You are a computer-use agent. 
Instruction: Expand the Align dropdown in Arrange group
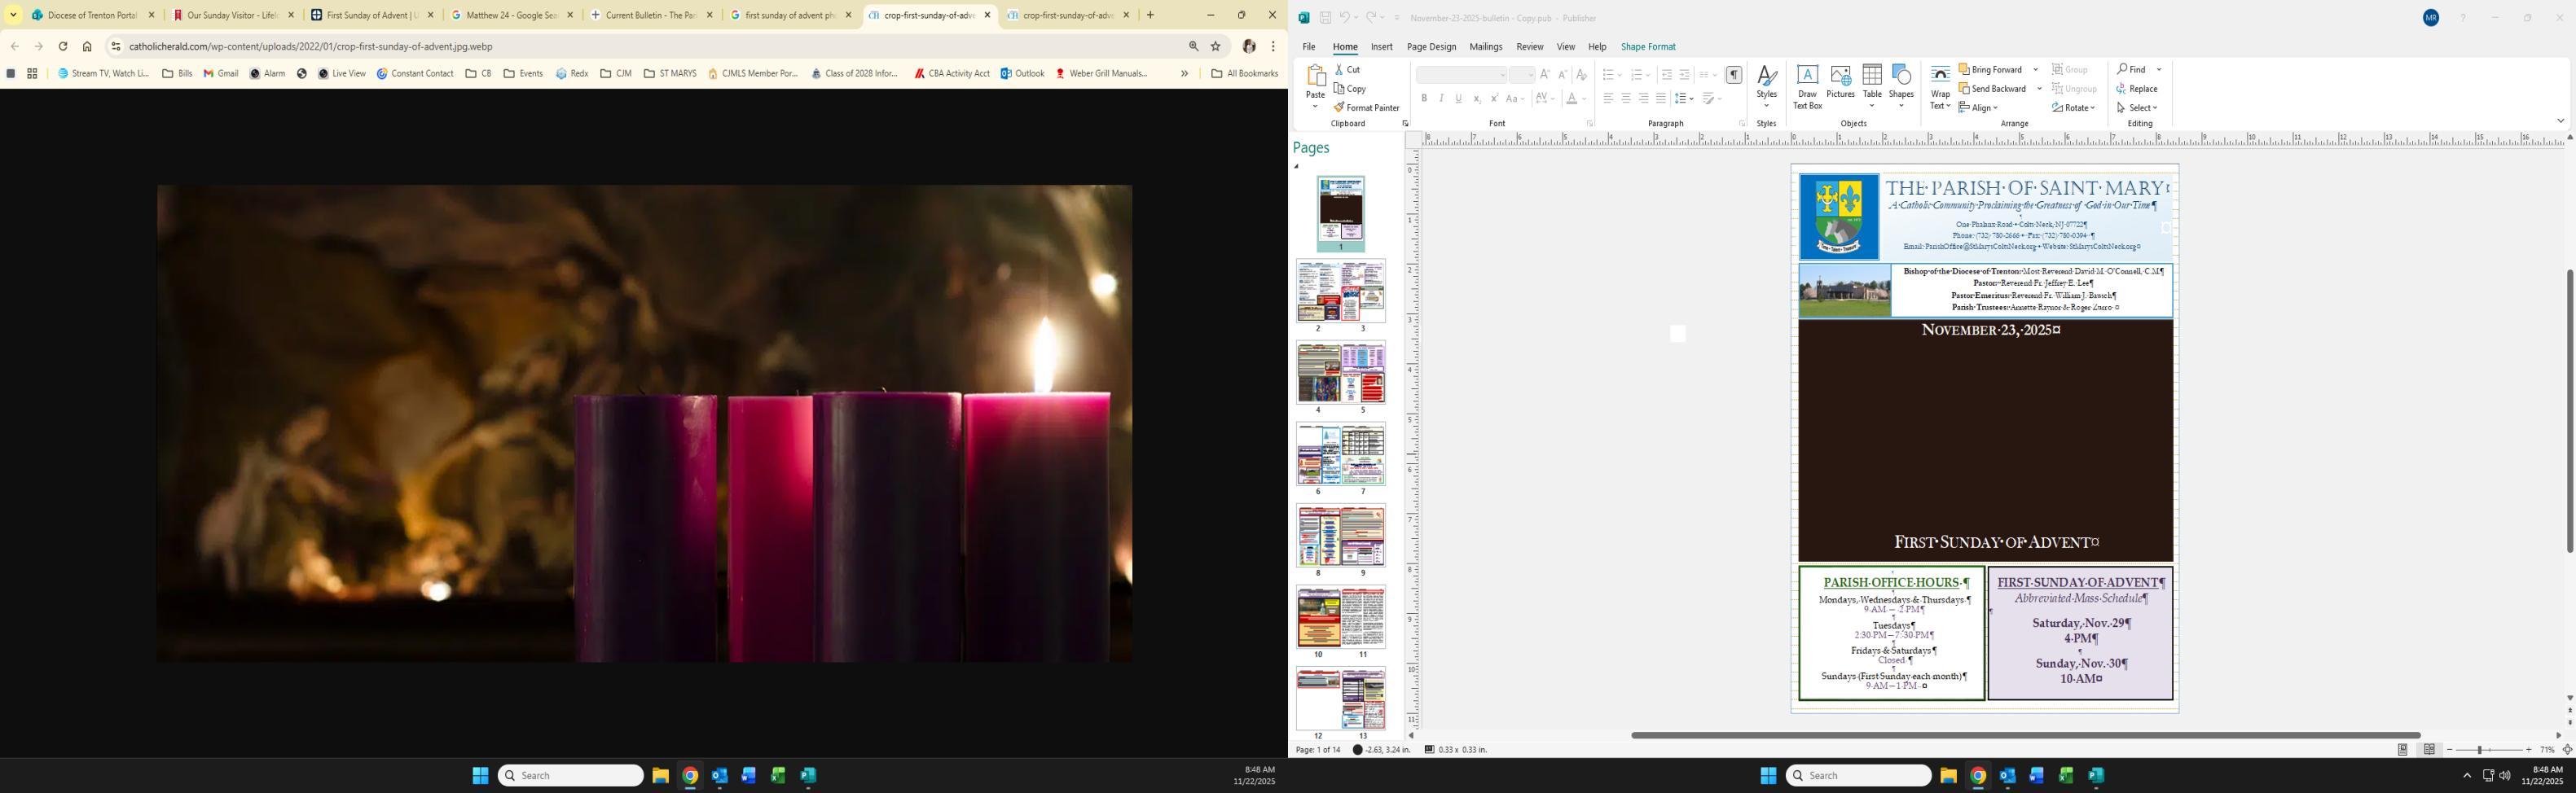click(1979, 108)
